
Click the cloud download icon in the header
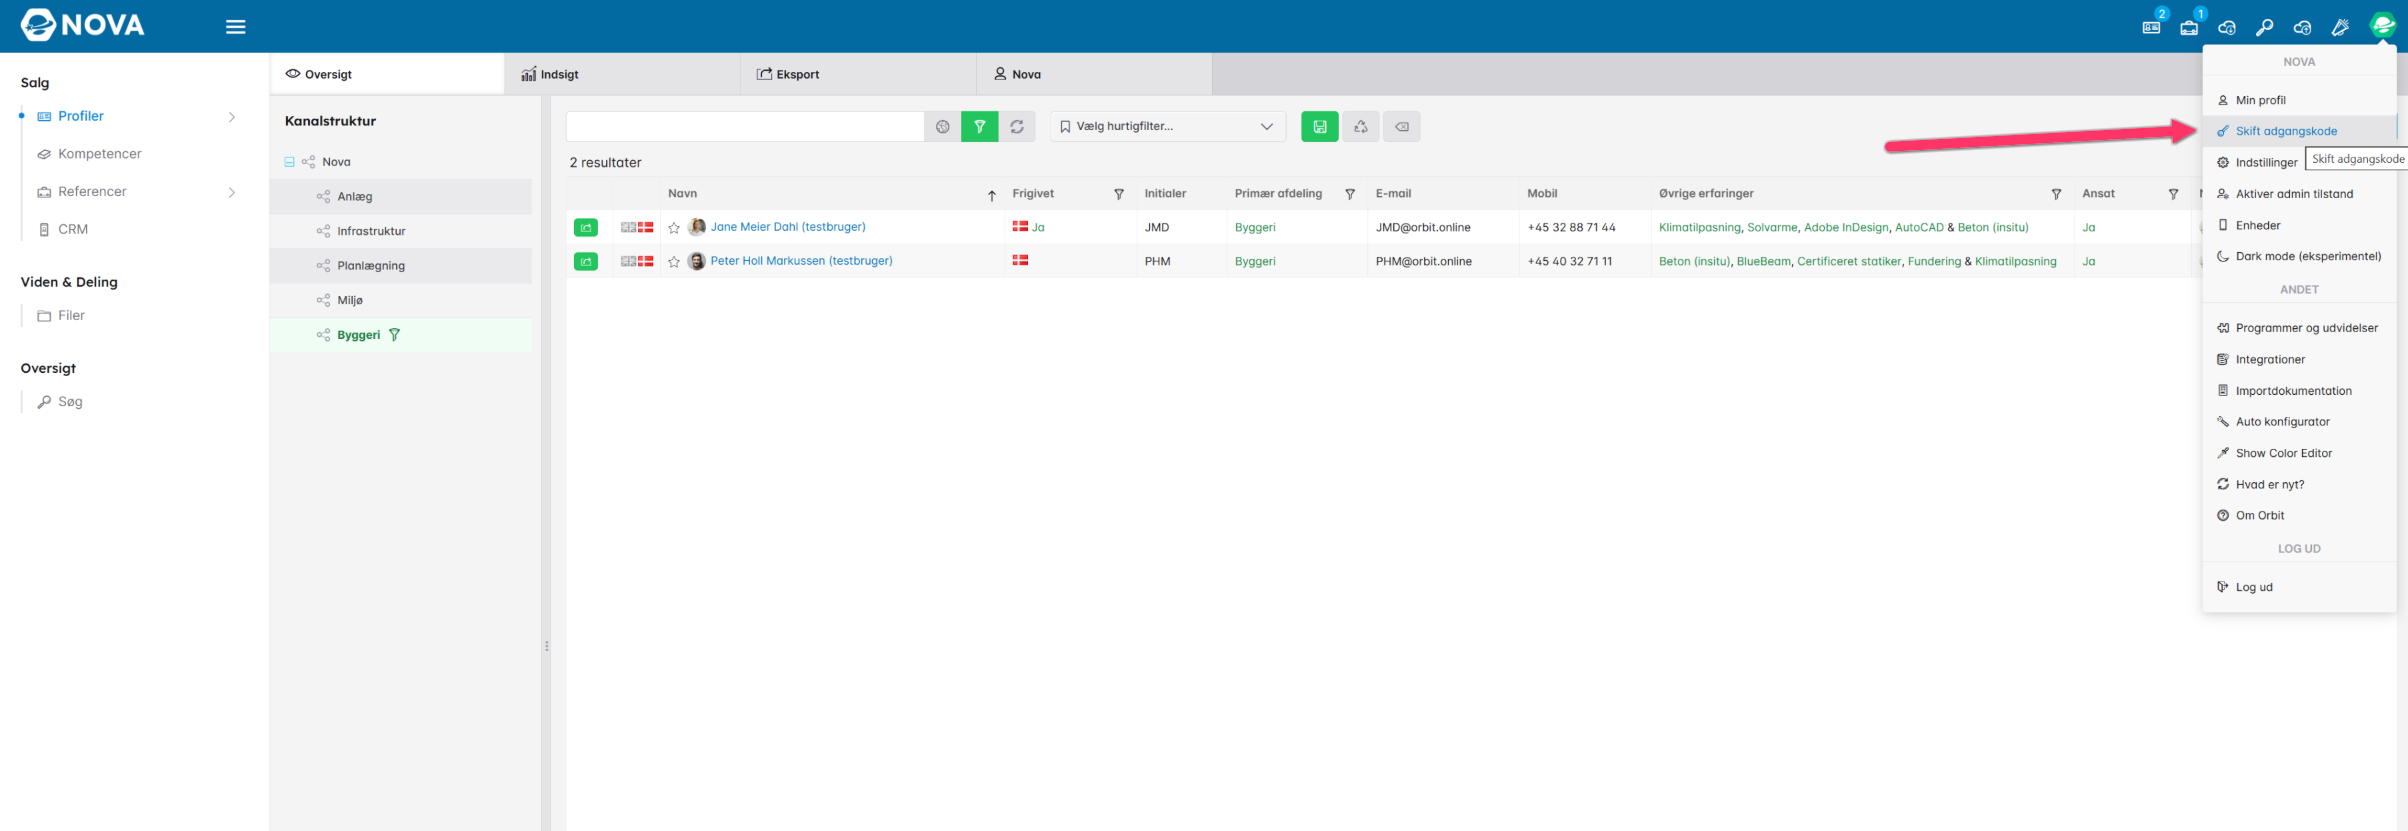pyautogui.click(x=2227, y=27)
